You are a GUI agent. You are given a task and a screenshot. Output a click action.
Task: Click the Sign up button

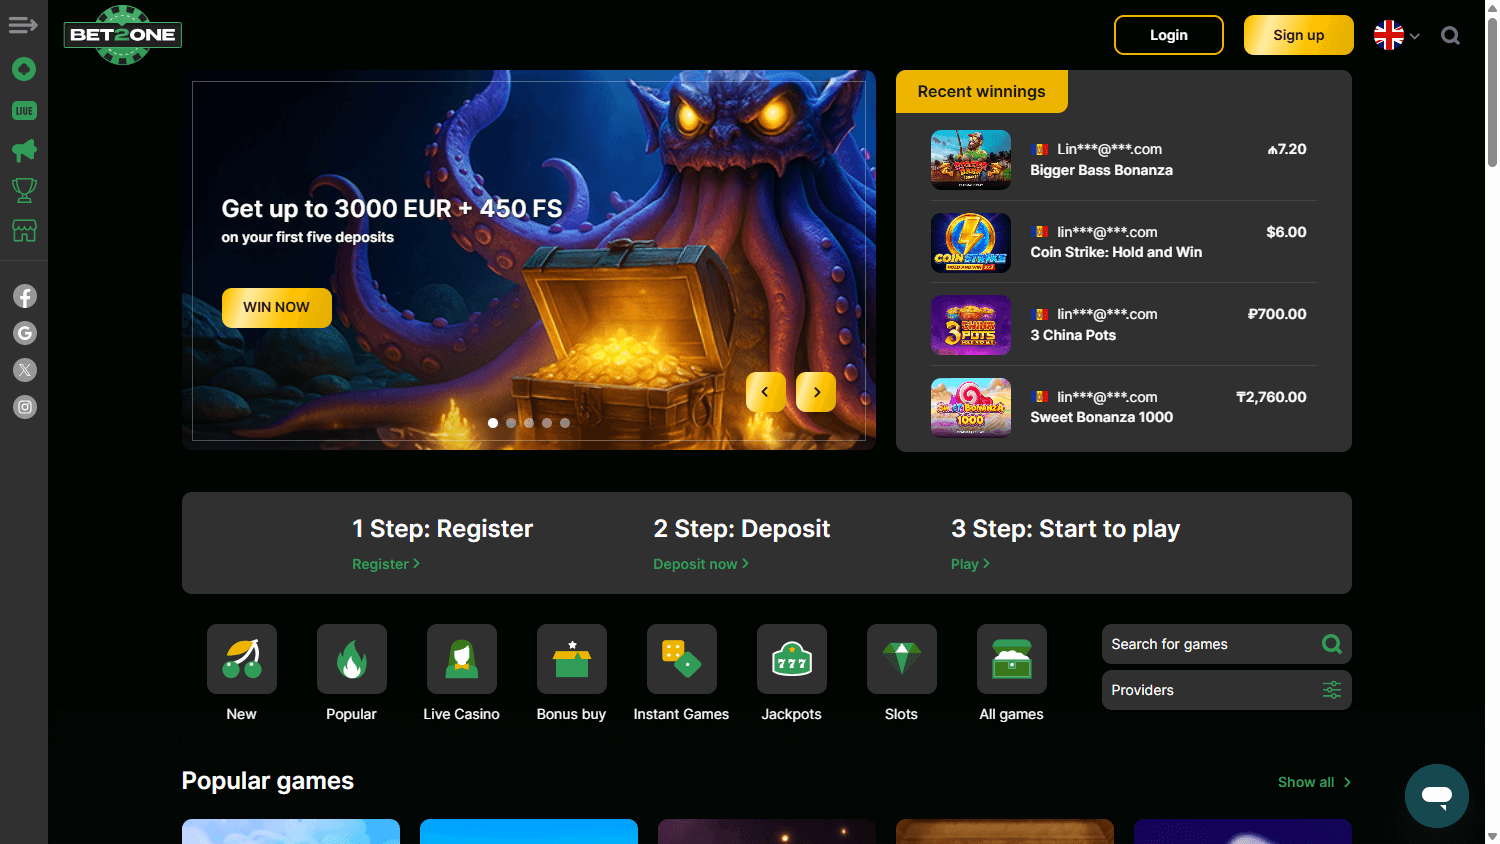[x=1298, y=35]
